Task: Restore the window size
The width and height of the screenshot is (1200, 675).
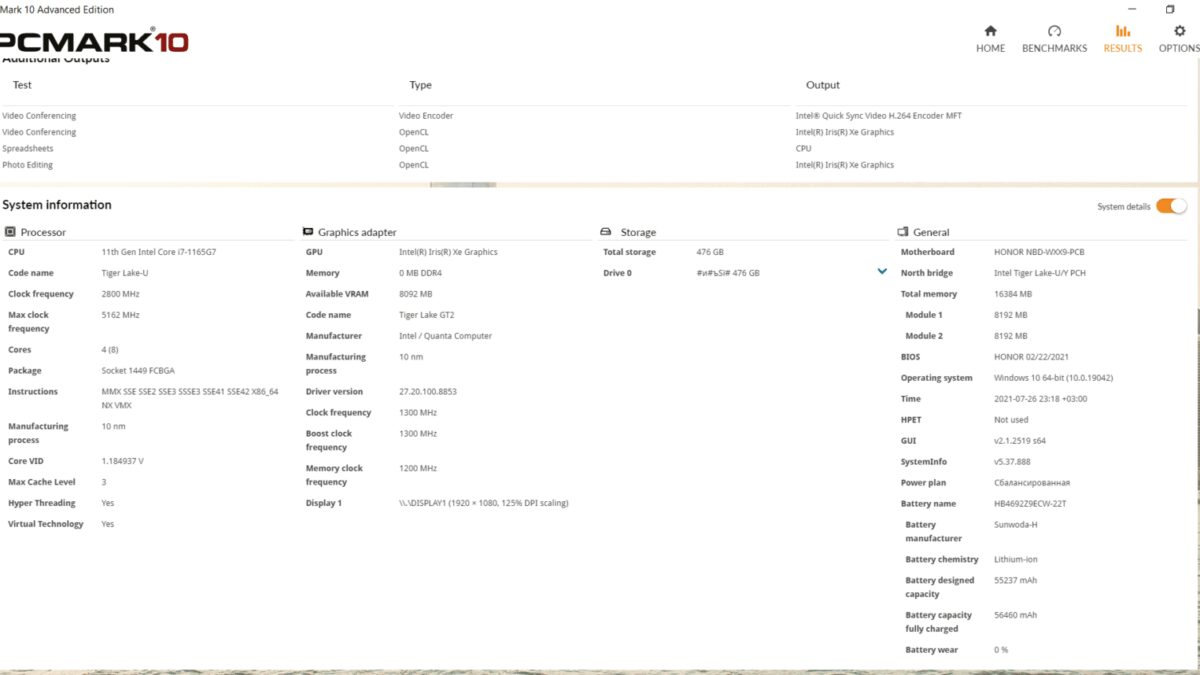Action: (x=1170, y=9)
